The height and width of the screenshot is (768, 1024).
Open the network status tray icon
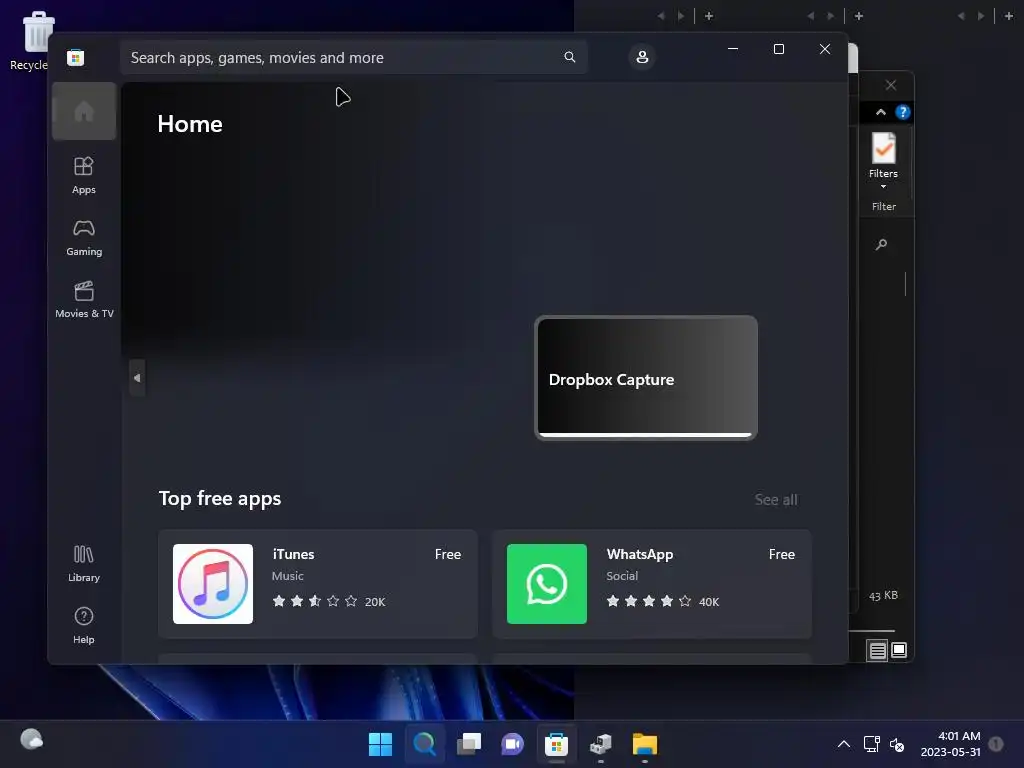coord(871,744)
